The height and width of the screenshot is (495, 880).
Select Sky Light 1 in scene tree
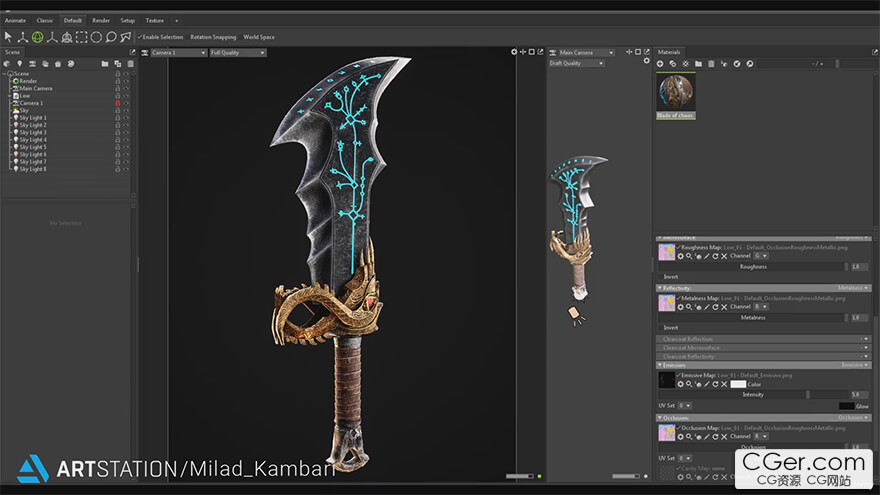[33, 118]
